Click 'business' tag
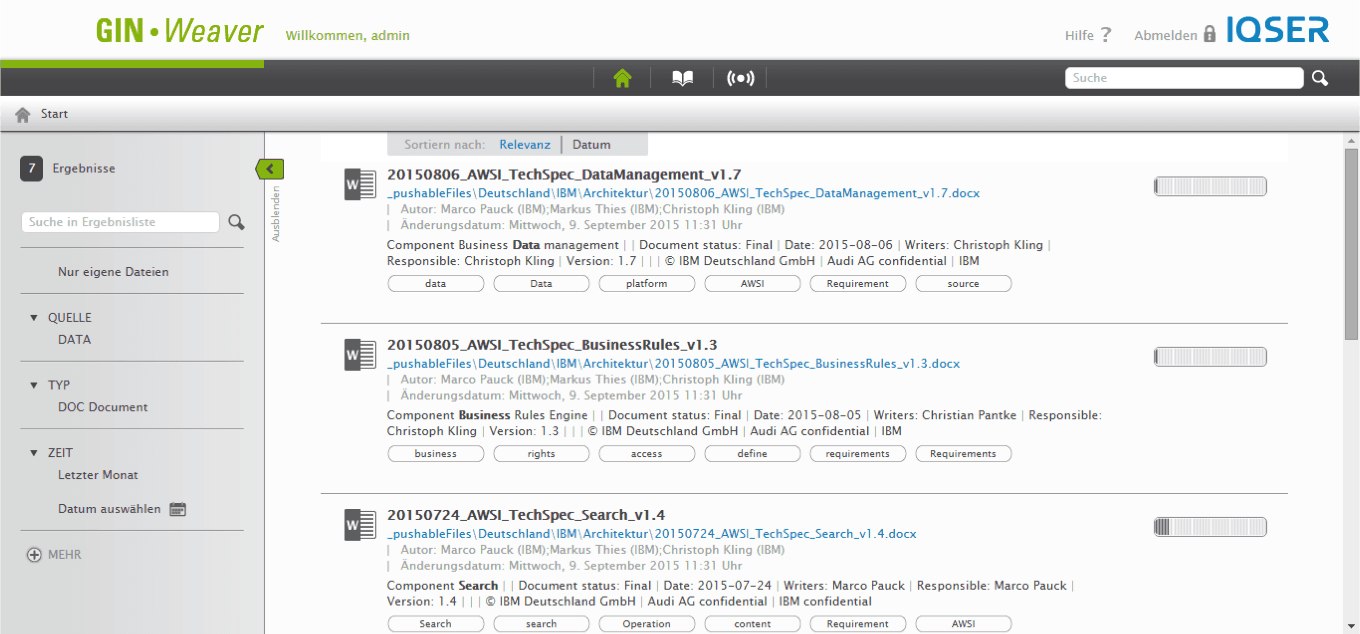The image size is (1360, 634). click(x=435, y=454)
